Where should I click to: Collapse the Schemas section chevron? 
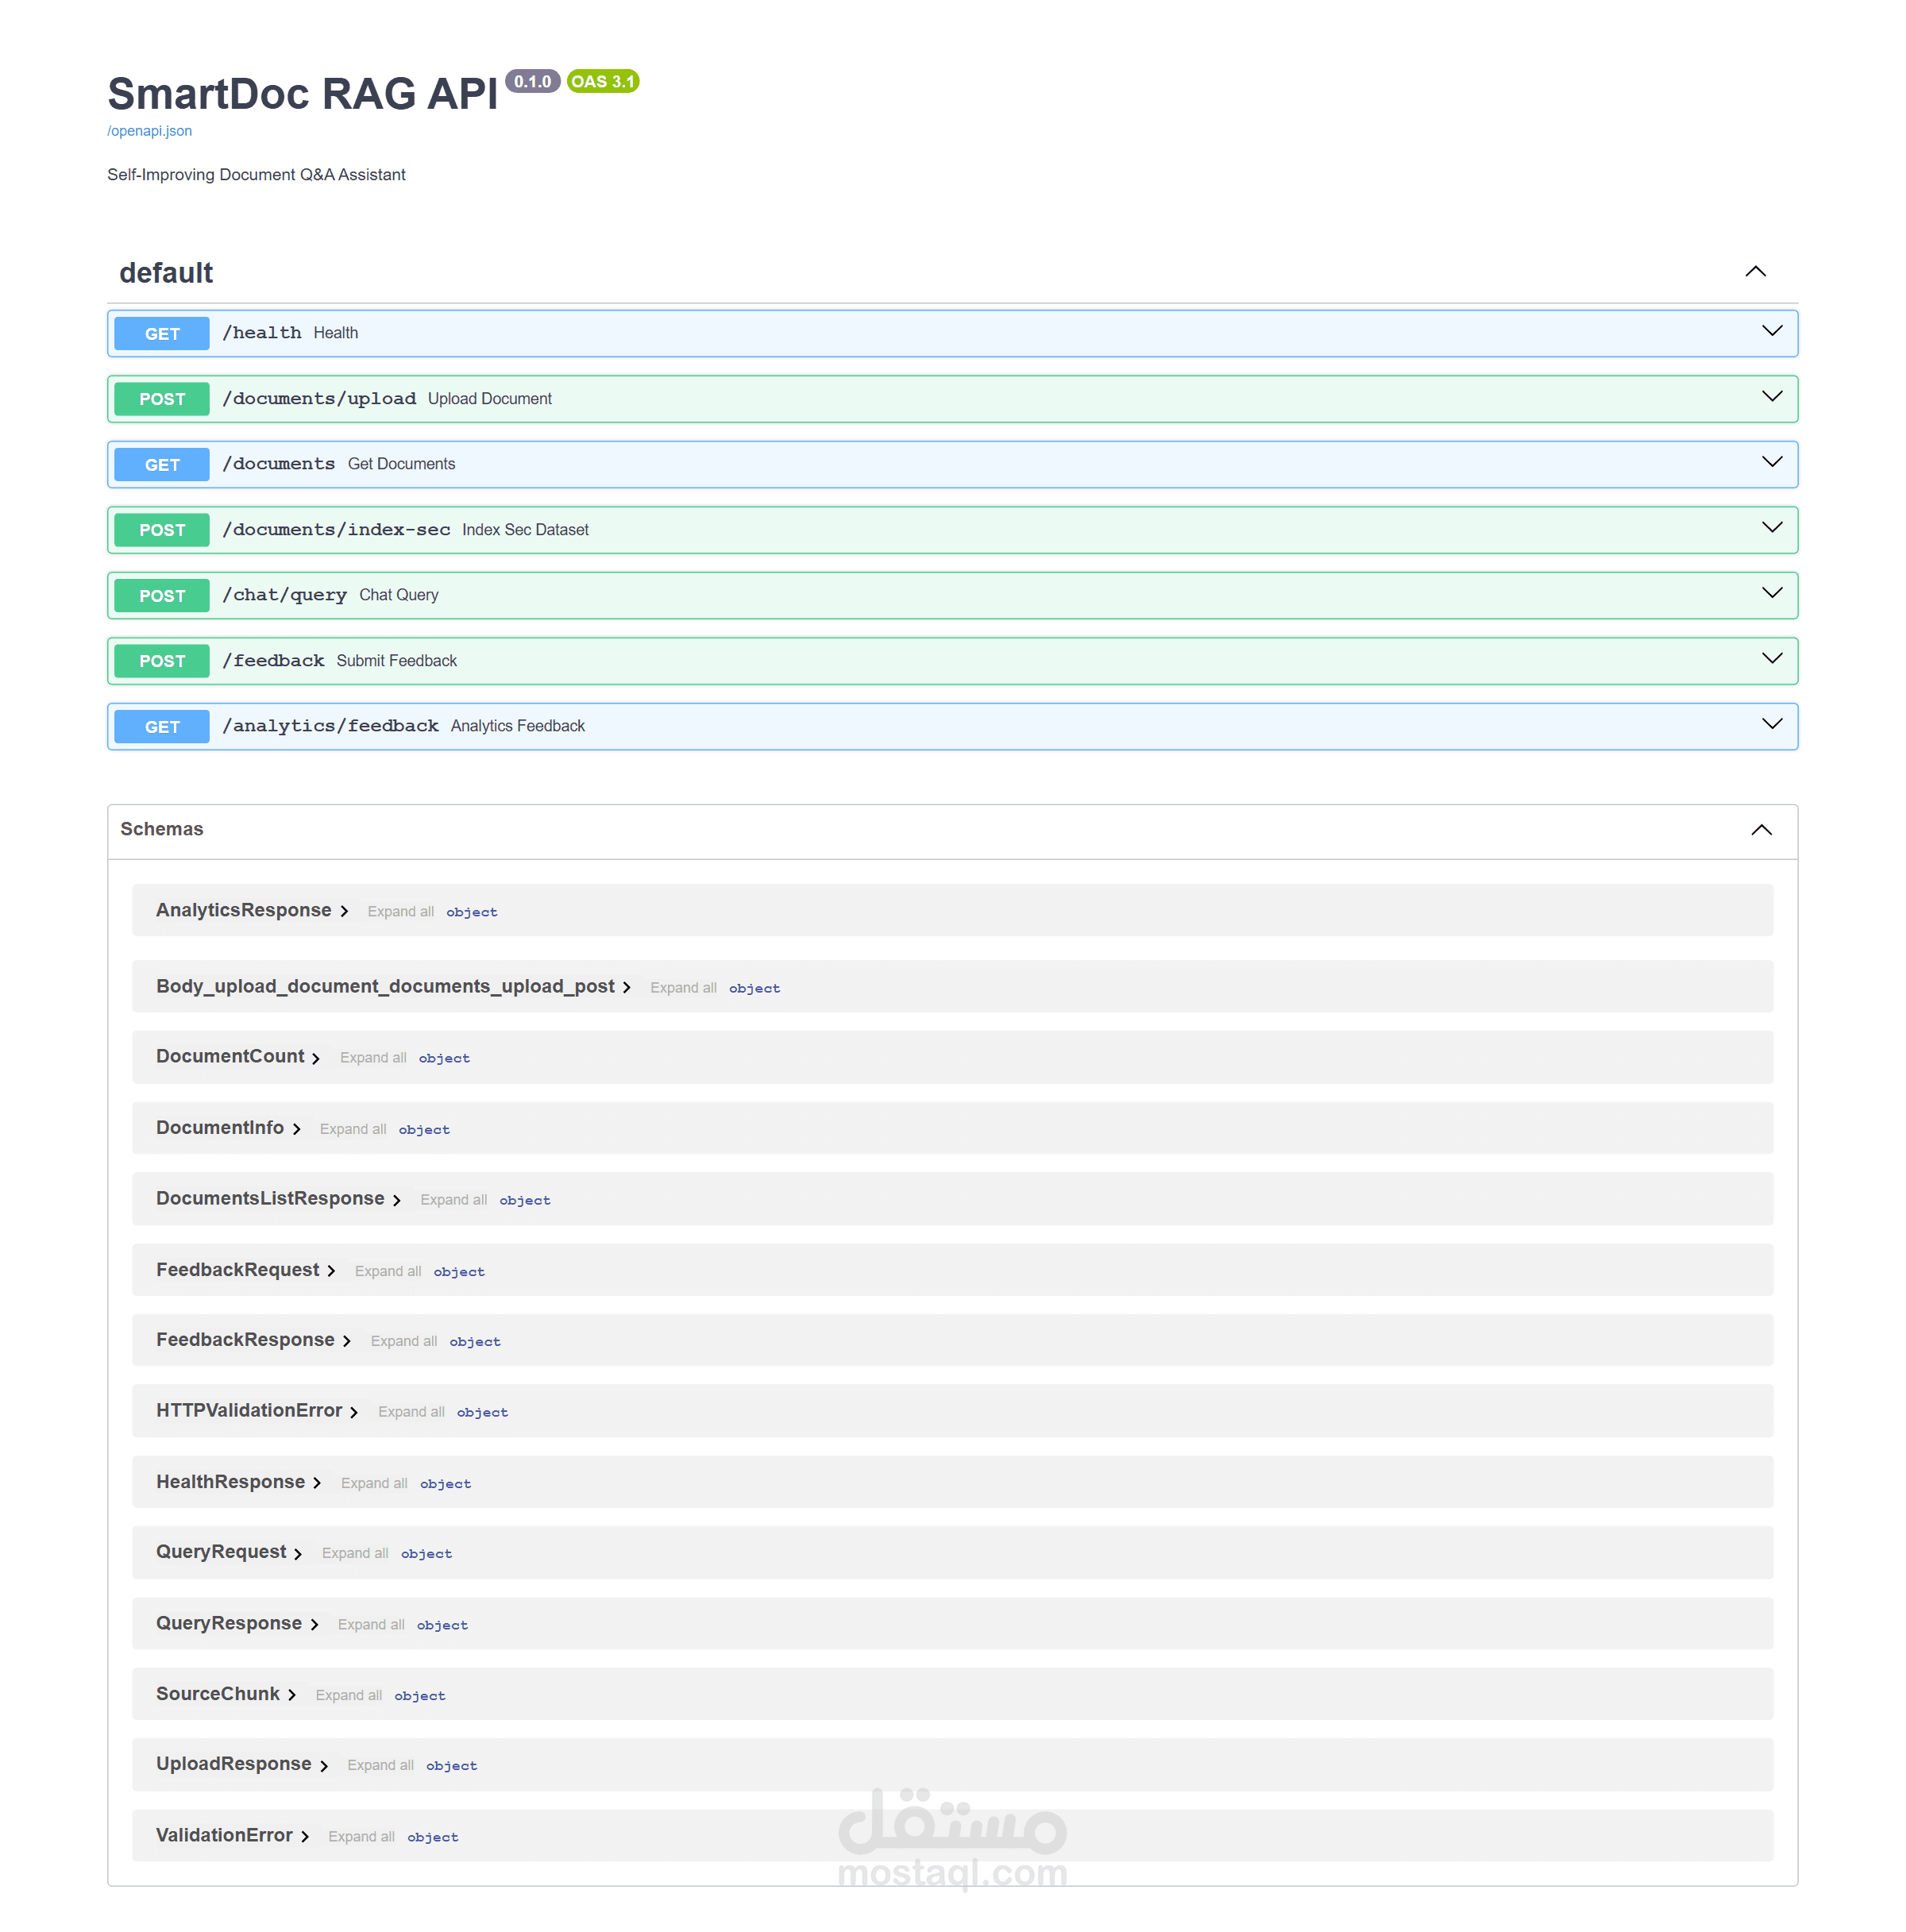(x=1761, y=830)
